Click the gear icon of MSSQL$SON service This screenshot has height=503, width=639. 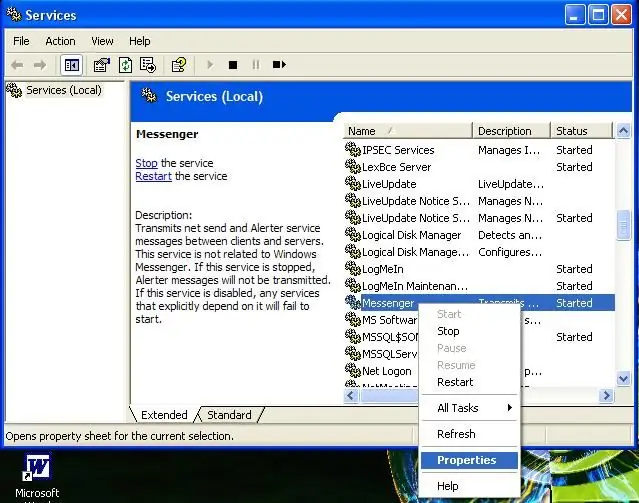(x=353, y=337)
